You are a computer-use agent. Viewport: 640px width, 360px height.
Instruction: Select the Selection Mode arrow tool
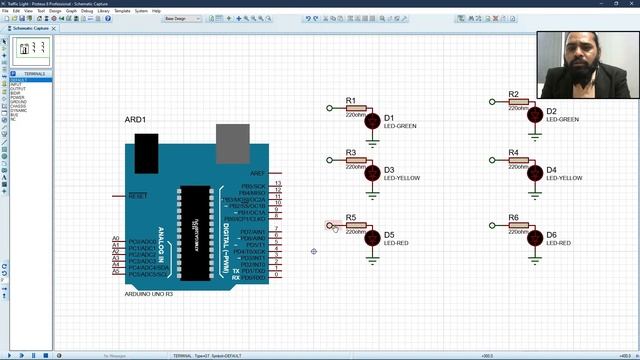(4, 41)
